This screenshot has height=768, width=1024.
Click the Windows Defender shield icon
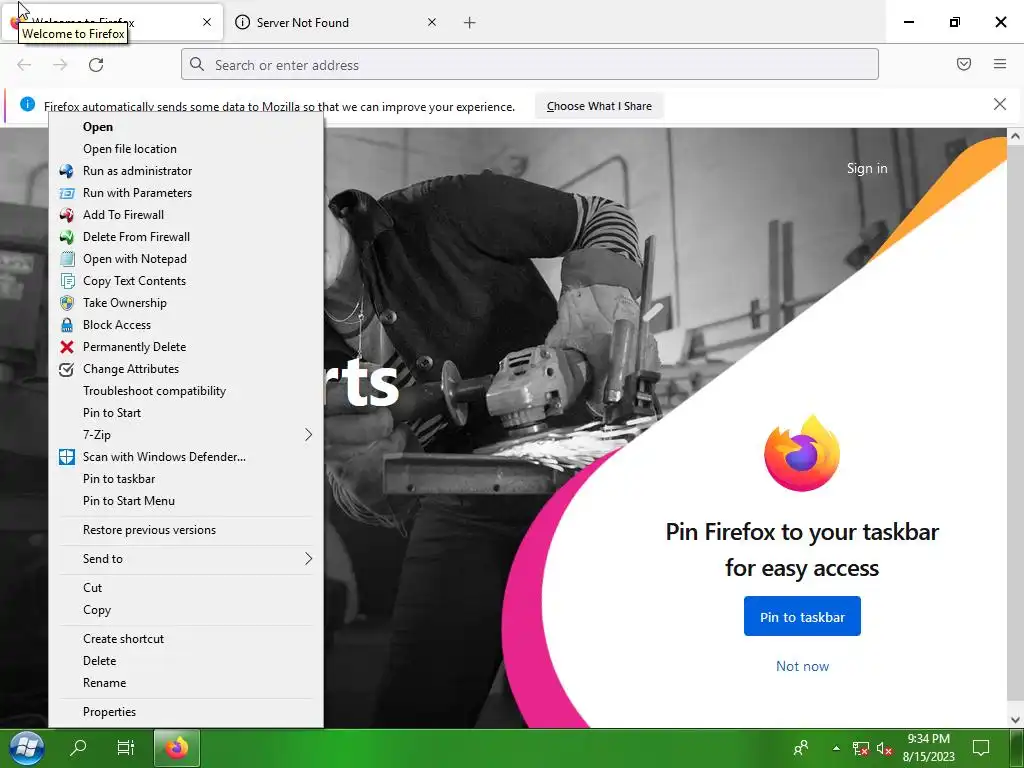point(67,457)
